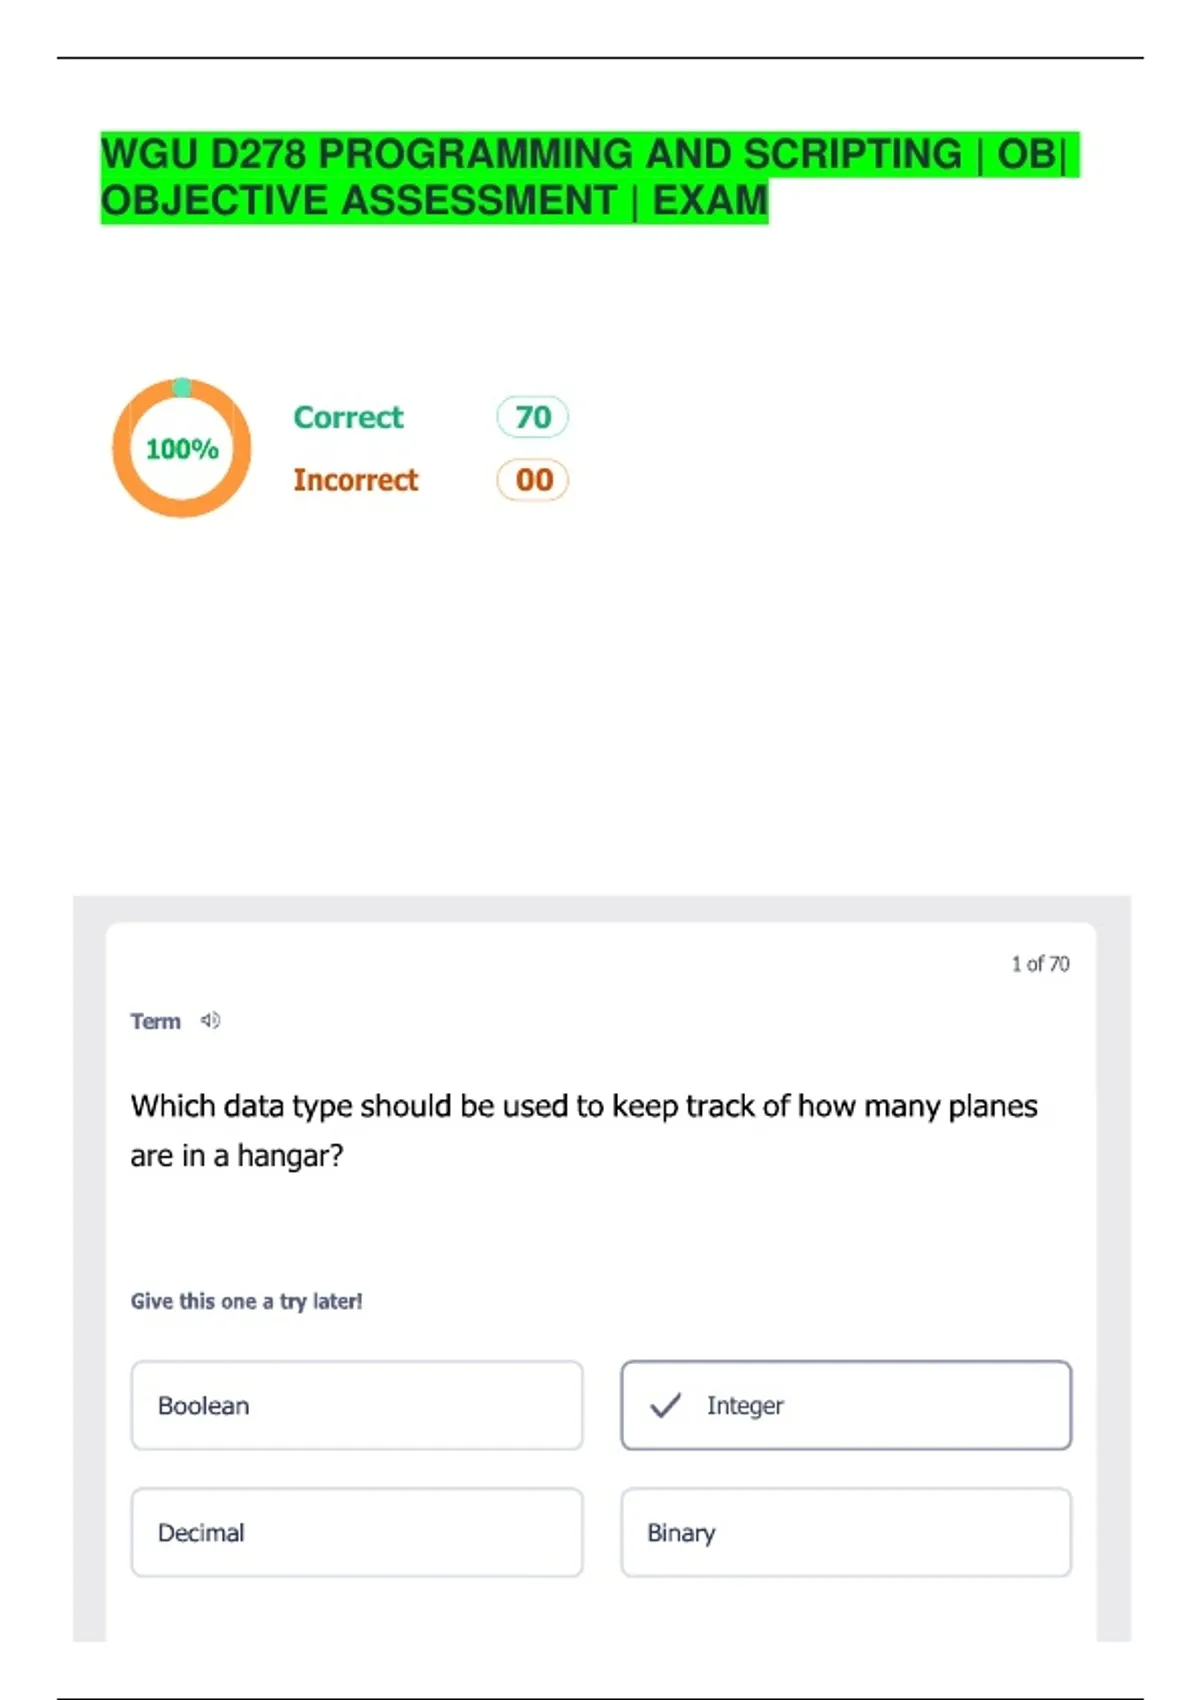Screen dimensions: 1200x1700
Task: Click "Give this one a try later!" text
Action: point(246,1301)
